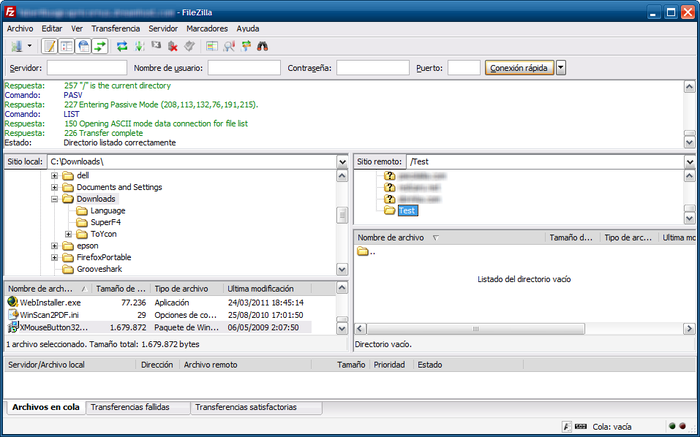This screenshot has width=700, height=437.
Task: Open the Sitio local path dropdown
Action: tap(342, 162)
